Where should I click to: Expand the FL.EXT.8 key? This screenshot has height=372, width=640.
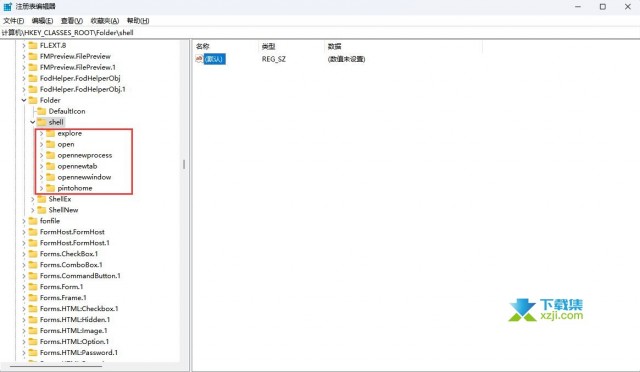24,45
